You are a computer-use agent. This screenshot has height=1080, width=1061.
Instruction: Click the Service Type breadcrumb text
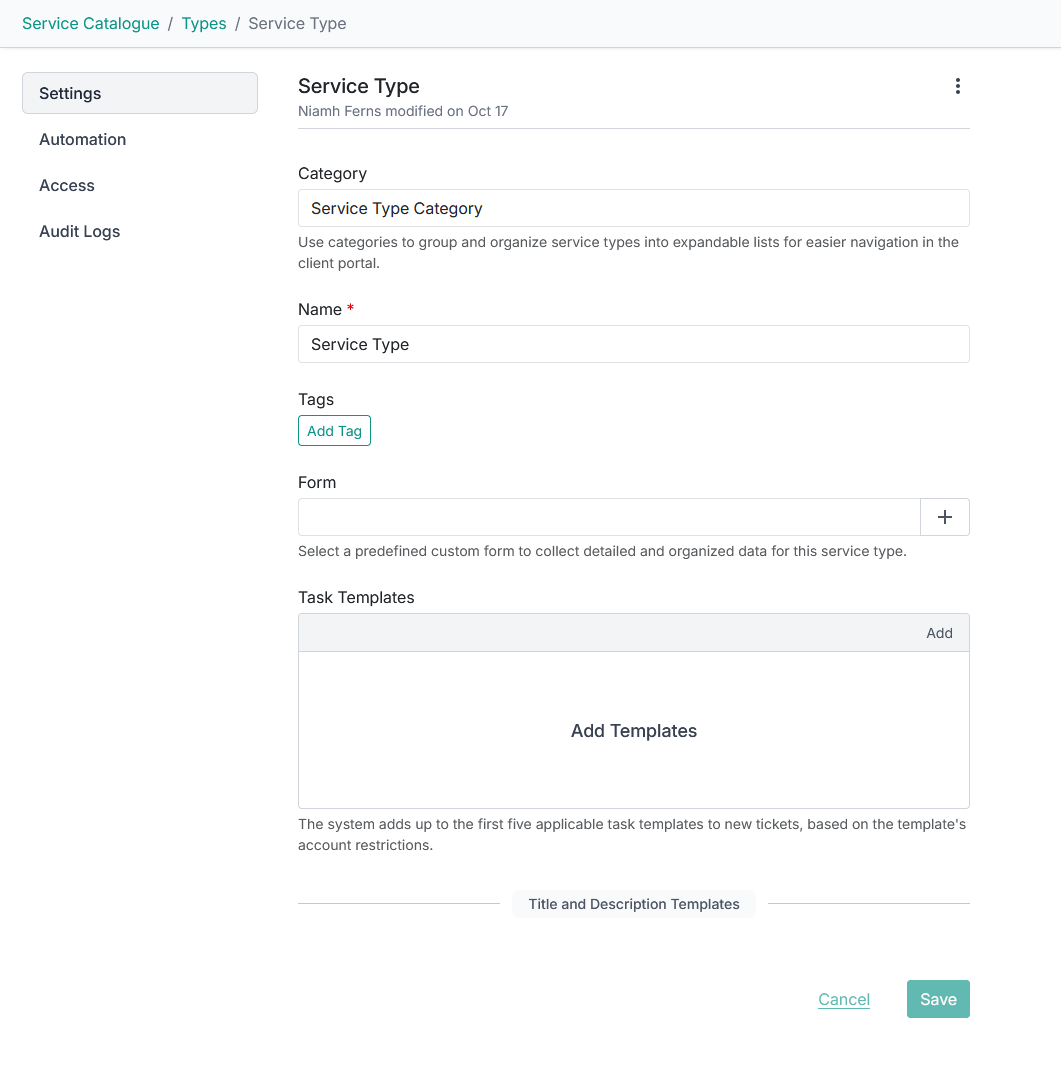point(297,23)
